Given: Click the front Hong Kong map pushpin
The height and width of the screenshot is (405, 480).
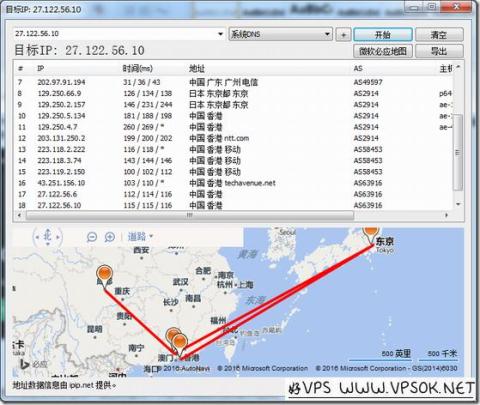Looking at the screenshot, I should pyautogui.click(x=180, y=345).
